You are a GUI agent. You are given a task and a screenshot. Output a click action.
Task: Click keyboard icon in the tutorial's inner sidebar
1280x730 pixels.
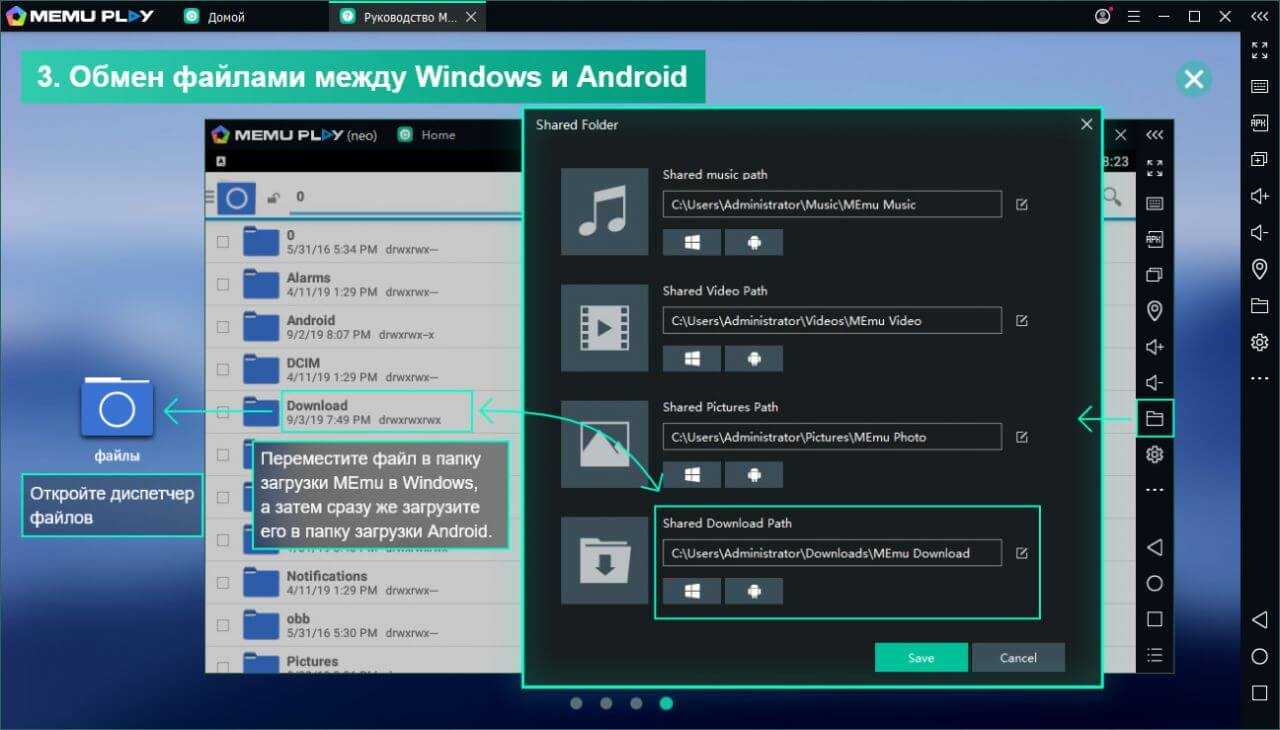tap(1154, 203)
